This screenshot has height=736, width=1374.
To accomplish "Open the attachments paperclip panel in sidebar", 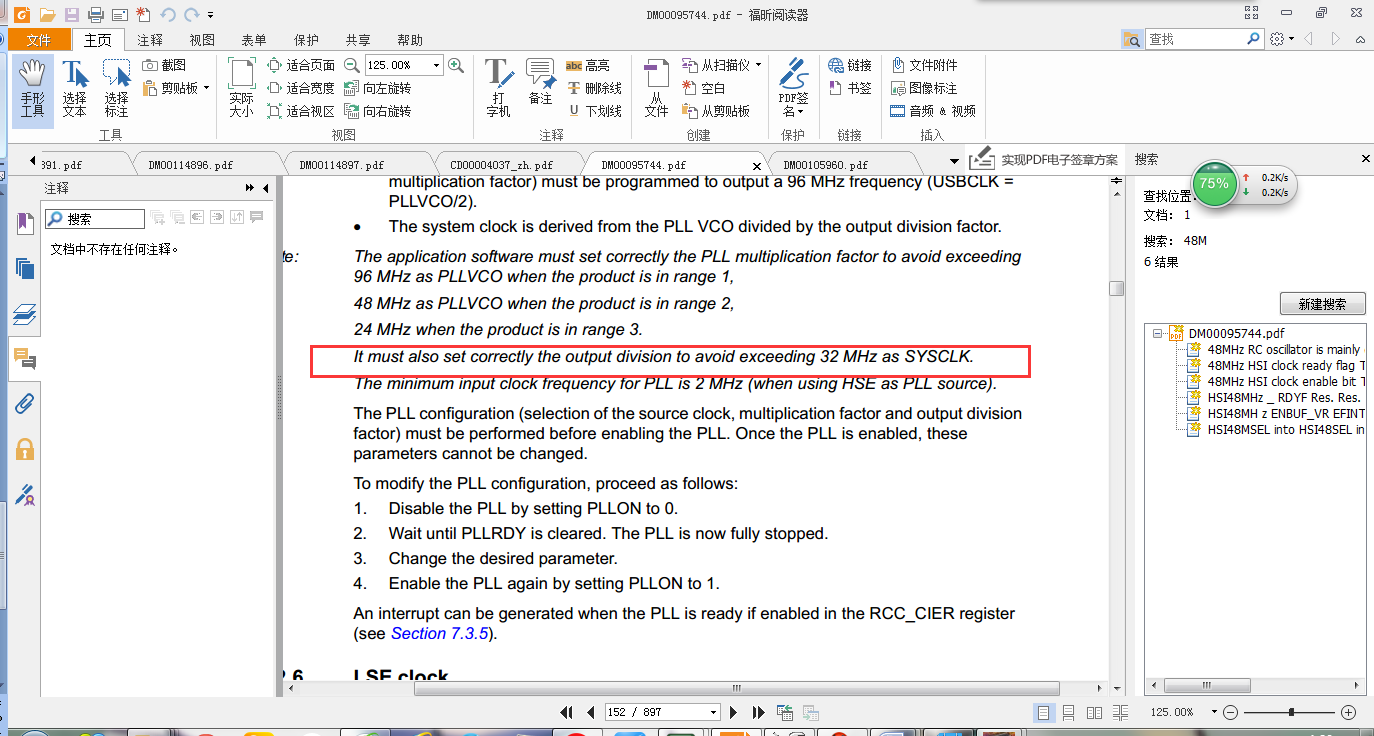I will point(24,404).
